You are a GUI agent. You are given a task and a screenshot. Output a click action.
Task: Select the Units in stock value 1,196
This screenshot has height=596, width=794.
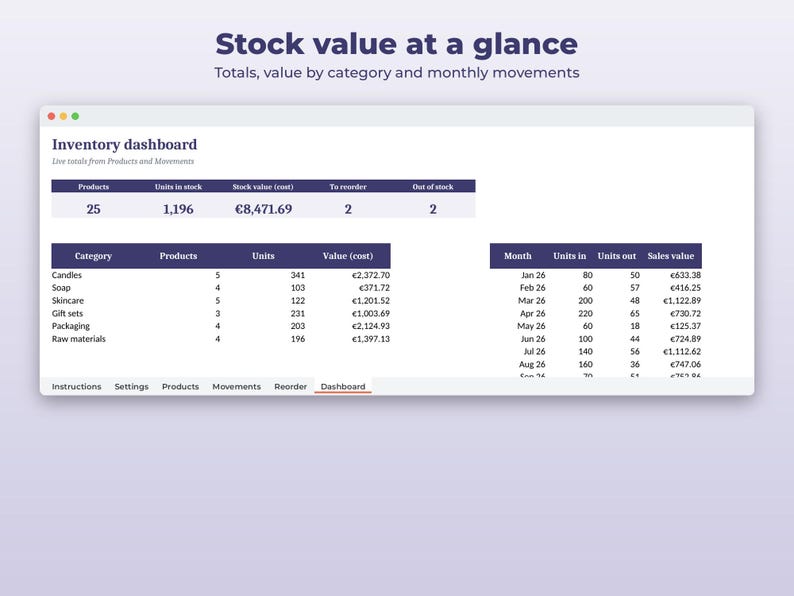pyautogui.click(x=178, y=209)
